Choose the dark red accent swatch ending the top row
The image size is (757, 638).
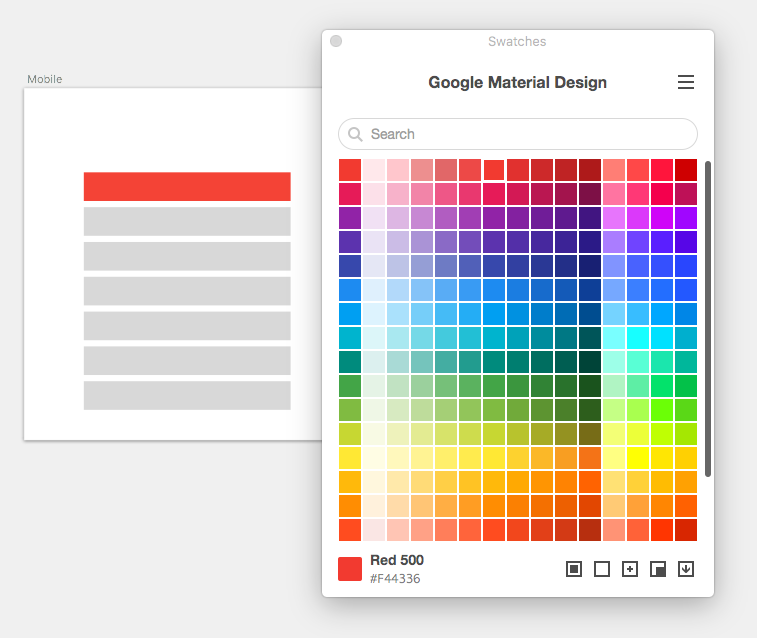pos(686,170)
